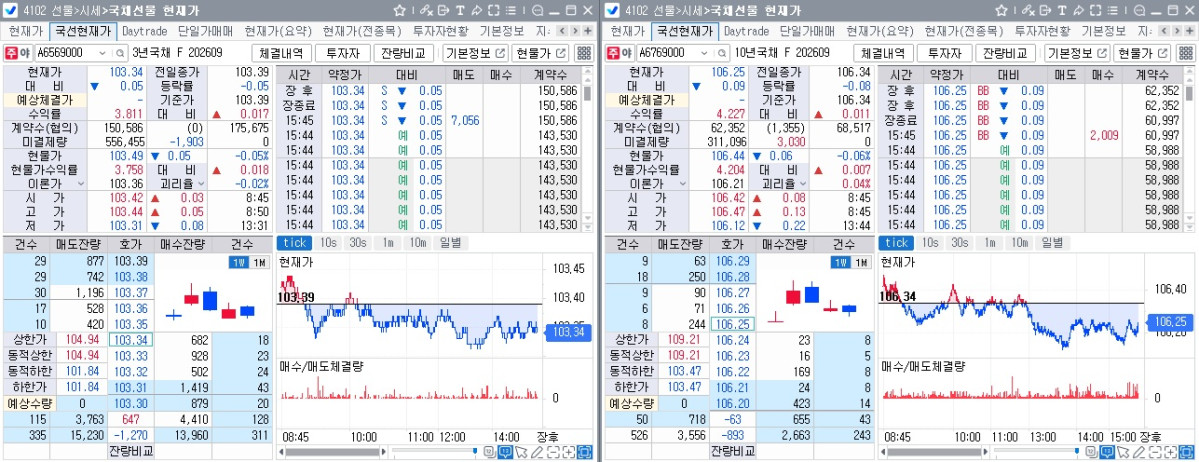Click the fullscreen bracket icon in left window title bar
1199x462 pixels.
(493, 11)
